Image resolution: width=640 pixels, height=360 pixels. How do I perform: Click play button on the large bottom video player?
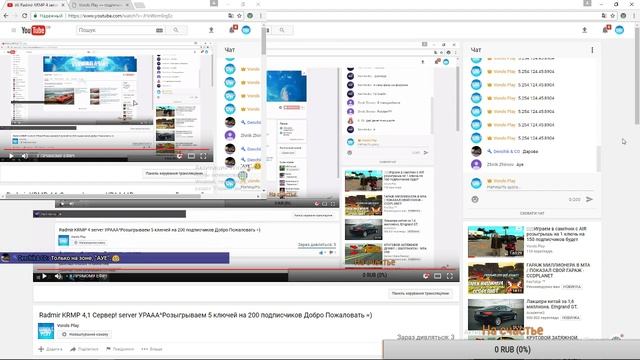click(x=44, y=276)
